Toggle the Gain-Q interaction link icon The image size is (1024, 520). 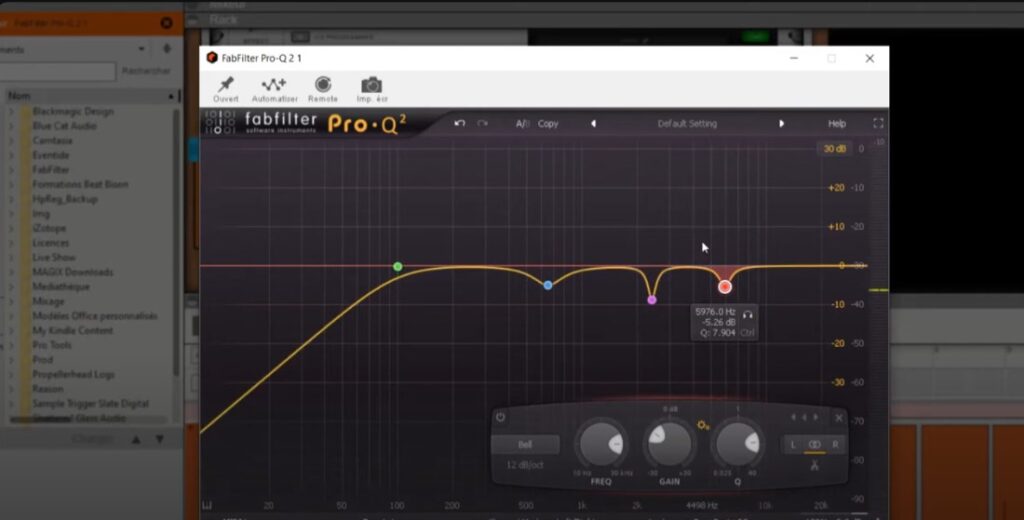click(x=703, y=425)
